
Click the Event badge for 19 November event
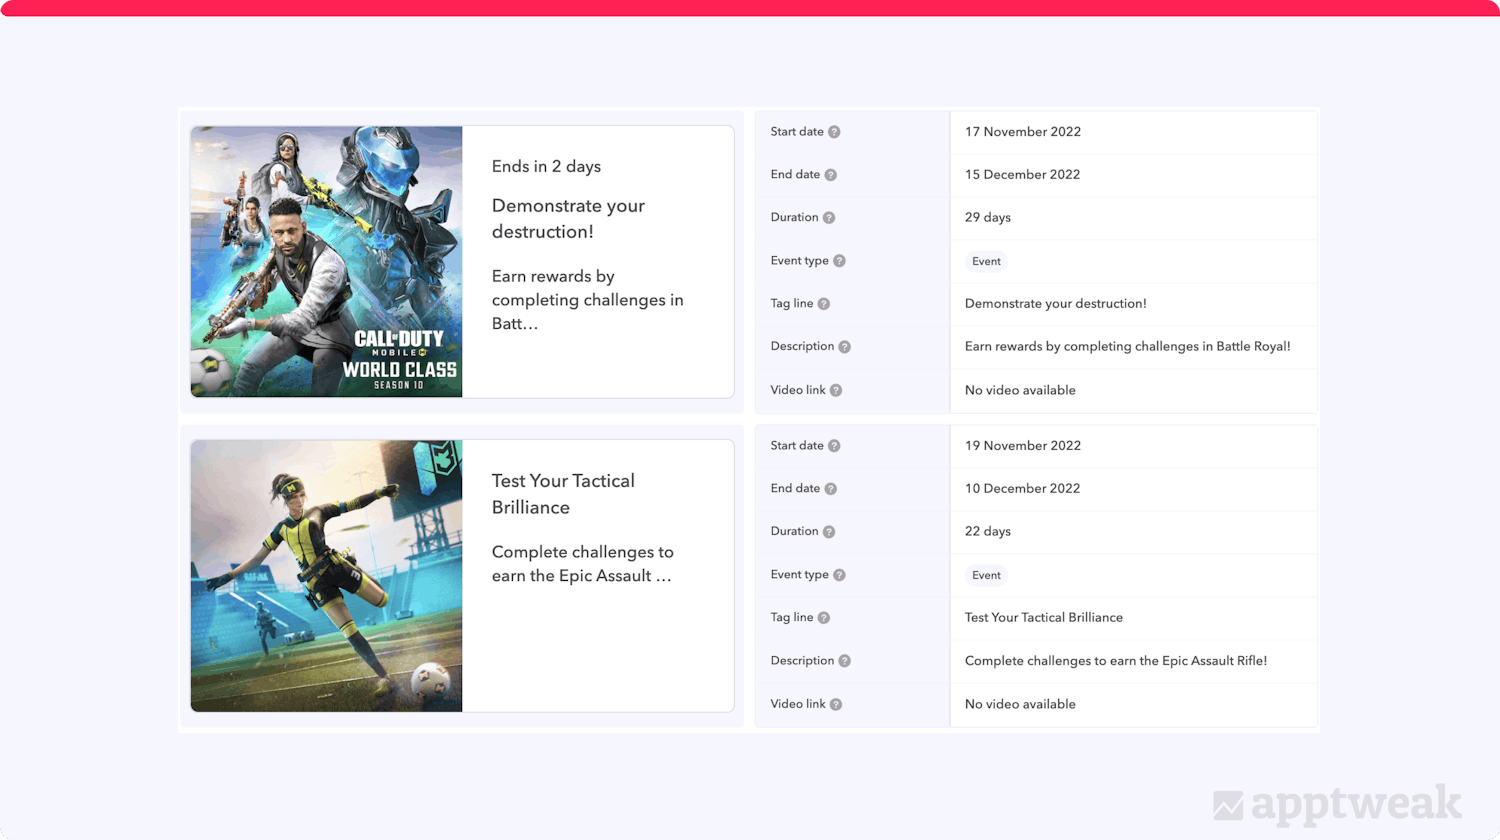(x=986, y=575)
